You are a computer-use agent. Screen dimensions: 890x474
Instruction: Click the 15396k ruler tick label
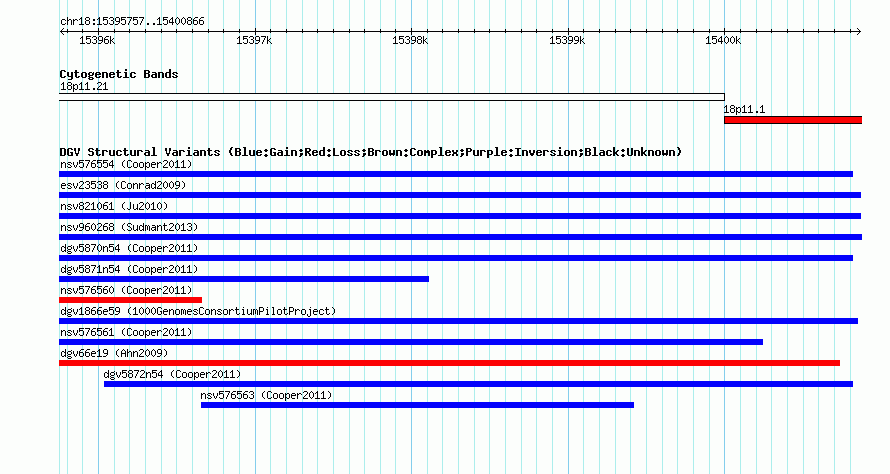coord(97,40)
